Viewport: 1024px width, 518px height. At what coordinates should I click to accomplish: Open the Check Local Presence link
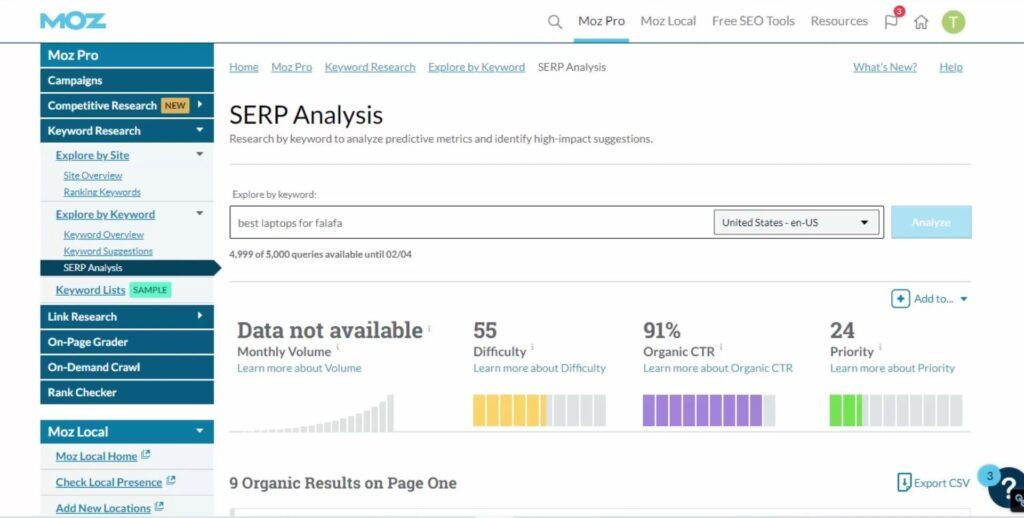click(108, 482)
